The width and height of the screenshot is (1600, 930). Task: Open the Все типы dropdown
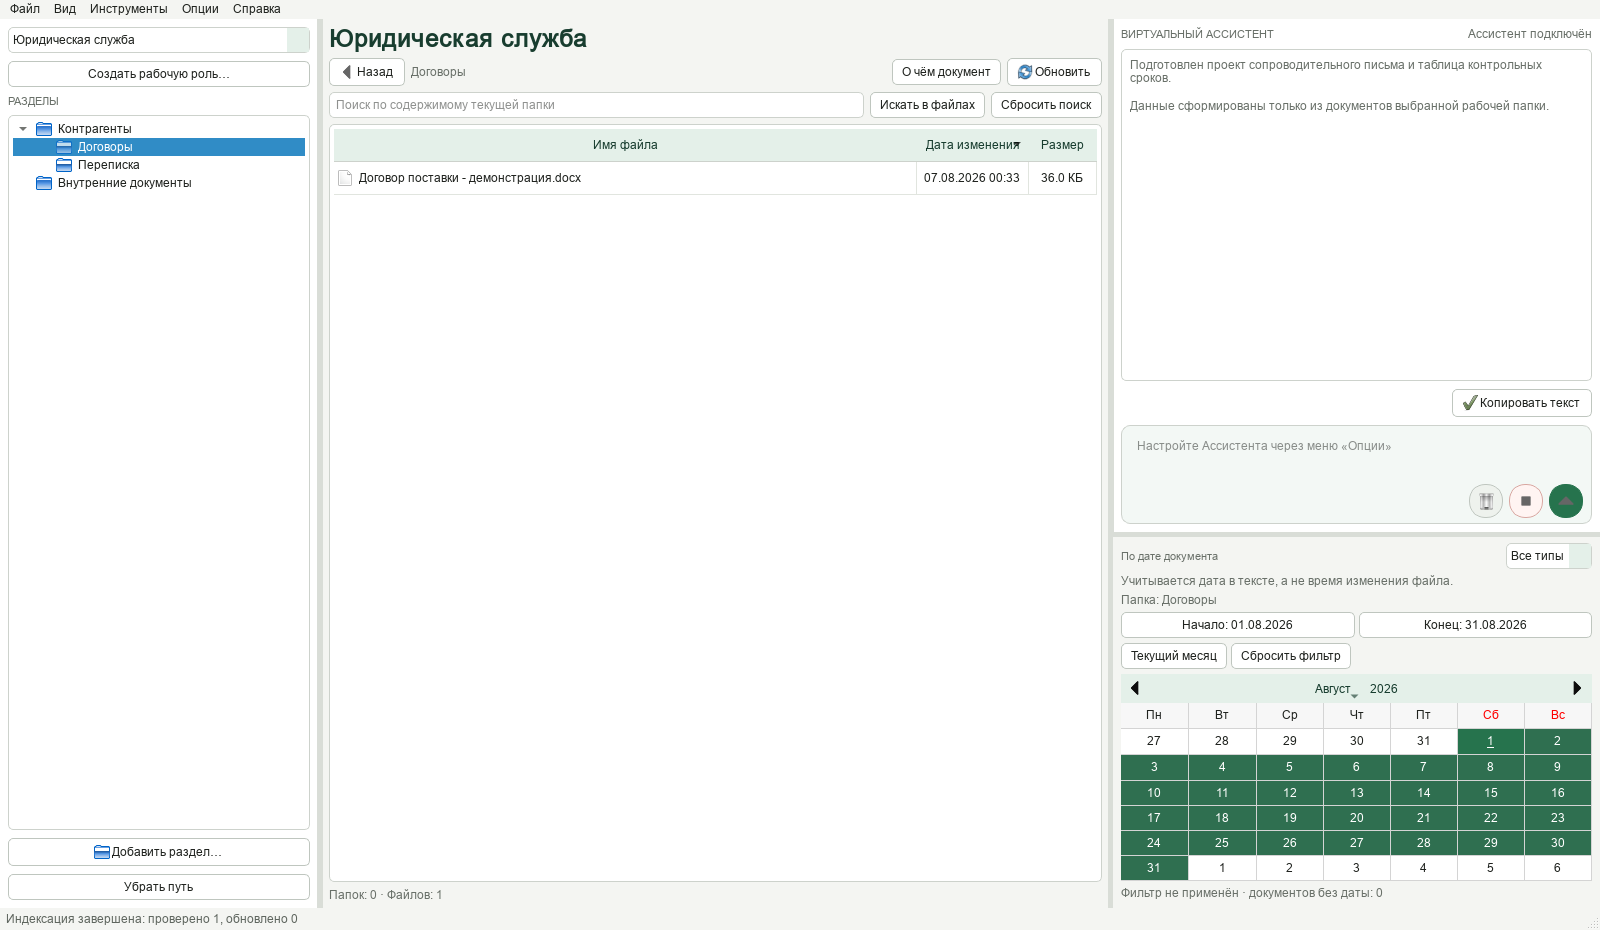coord(1548,556)
